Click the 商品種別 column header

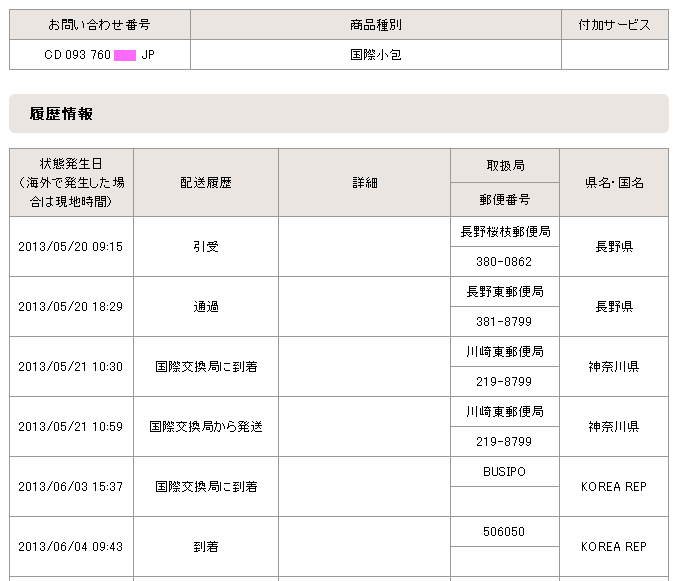coord(376,25)
